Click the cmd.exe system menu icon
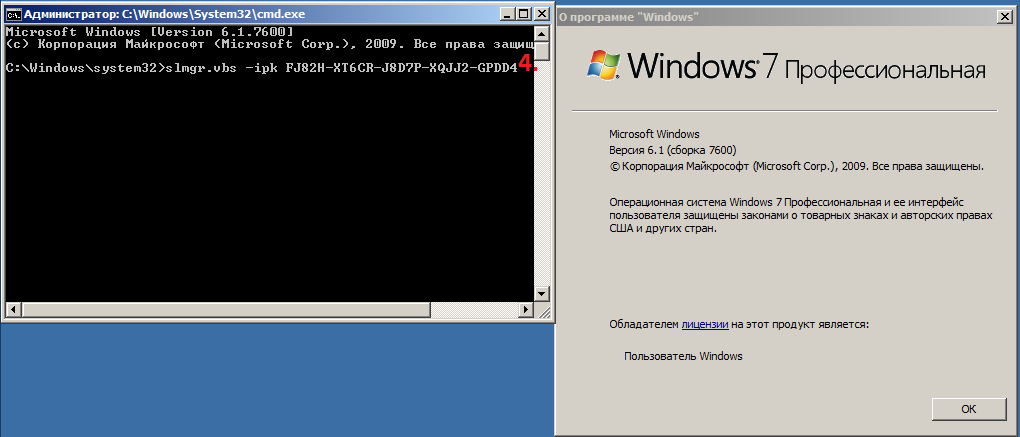Viewport: 1020px width, 437px height. [x=12, y=14]
